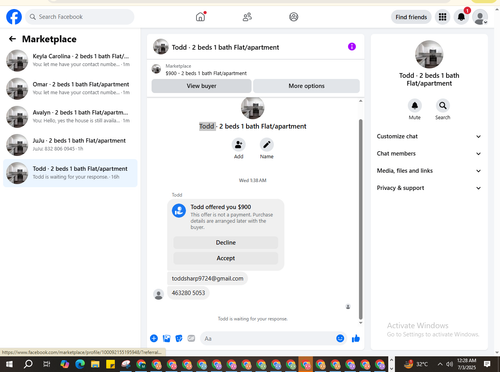The height and width of the screenshot is (372, 500).
Task: Click the chat vertical scrollbar
Action: point(360,219)
